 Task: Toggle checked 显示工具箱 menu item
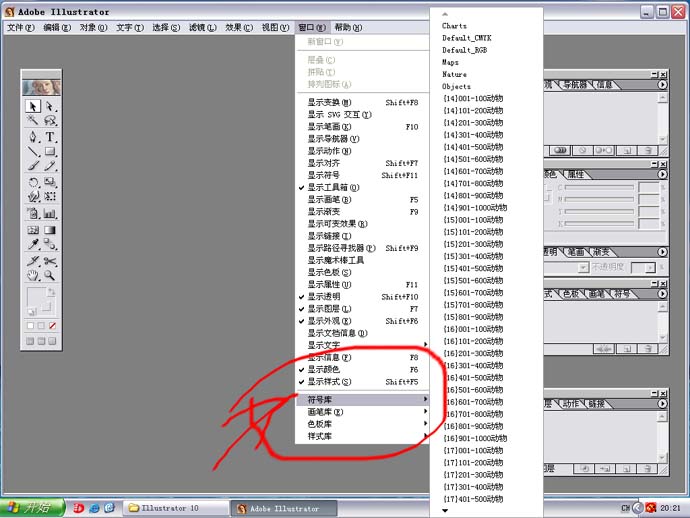click(363, 187)
